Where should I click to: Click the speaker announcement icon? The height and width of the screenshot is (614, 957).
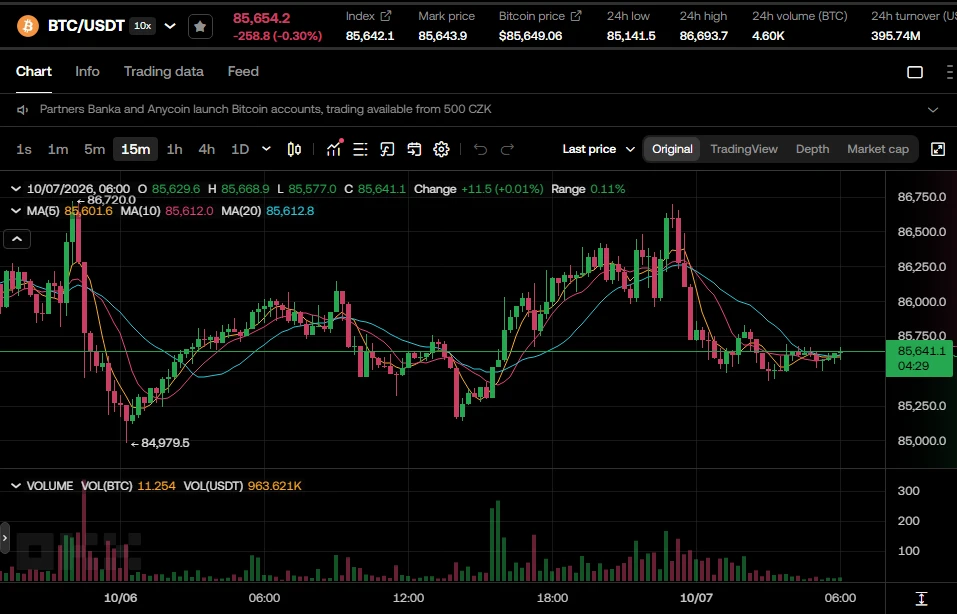click(23, 110)
